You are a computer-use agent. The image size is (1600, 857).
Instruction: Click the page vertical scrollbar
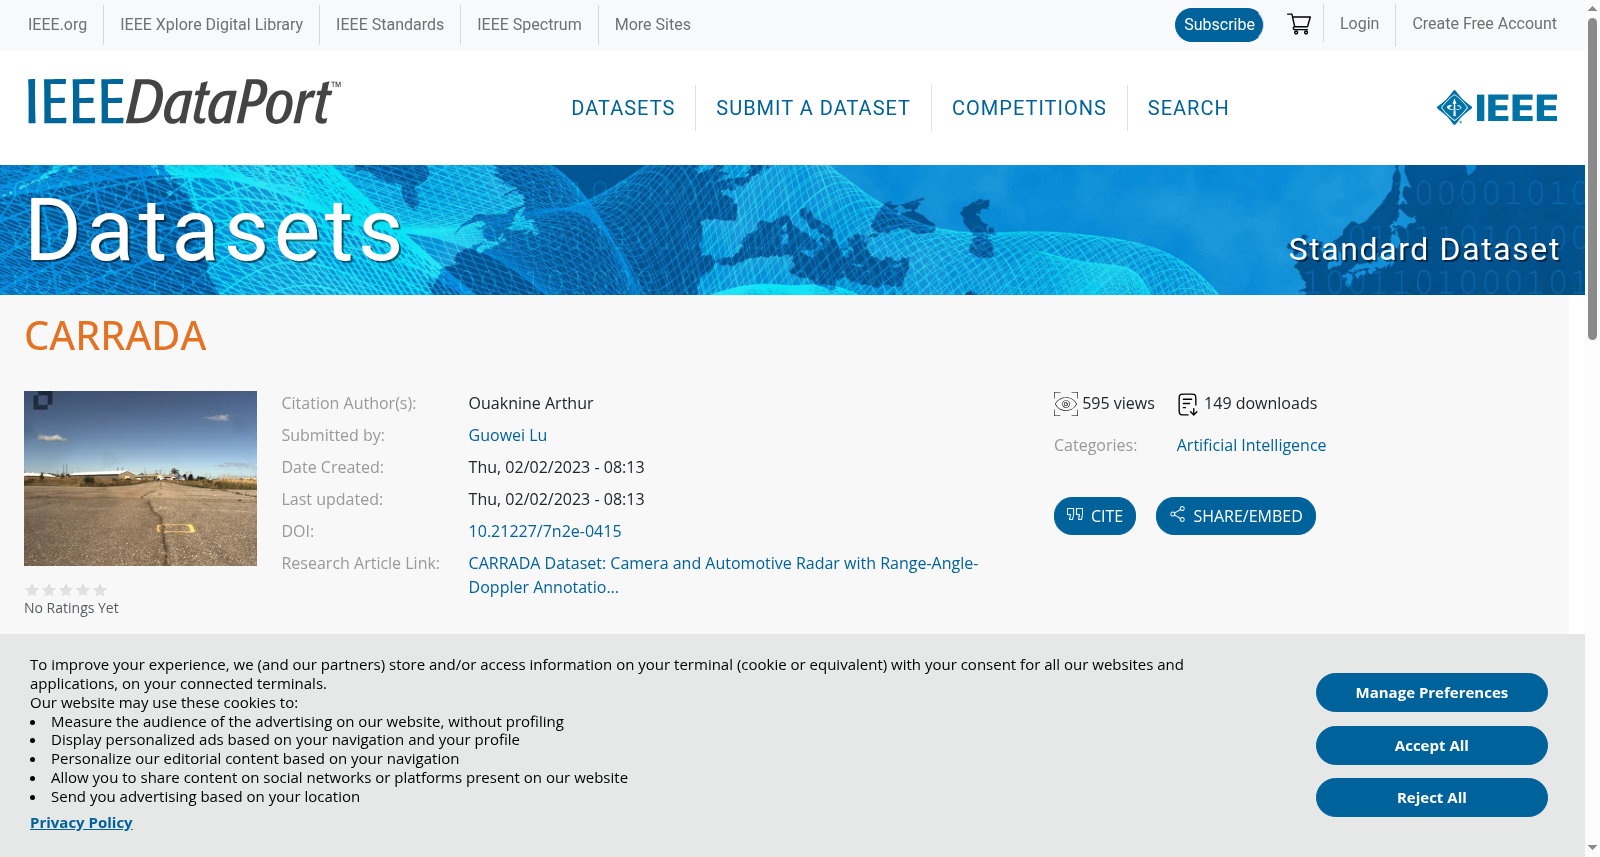(1592, 180)
